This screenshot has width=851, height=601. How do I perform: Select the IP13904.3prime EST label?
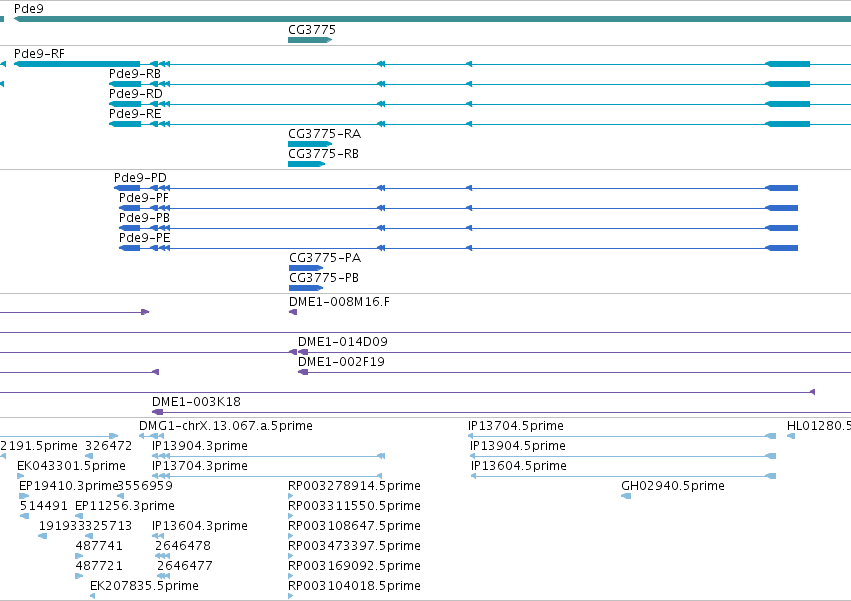click(200, 446)
